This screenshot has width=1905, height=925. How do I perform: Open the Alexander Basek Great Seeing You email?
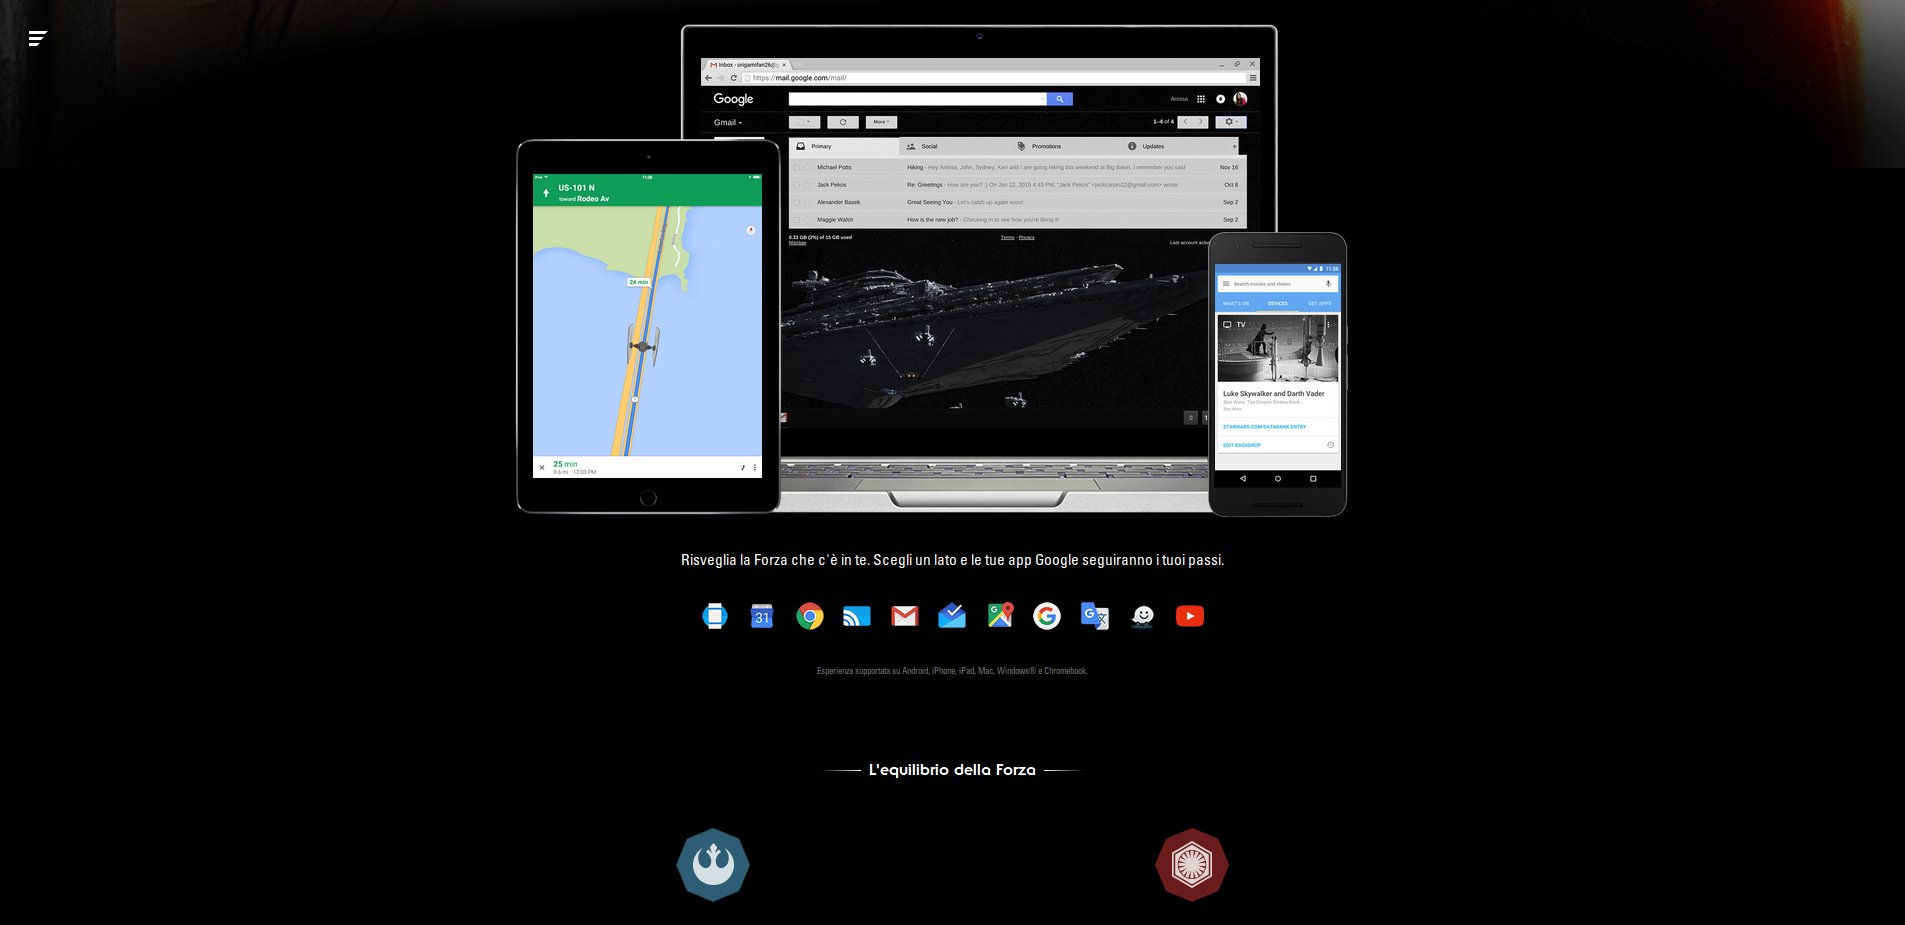(x=1017, y=202)
